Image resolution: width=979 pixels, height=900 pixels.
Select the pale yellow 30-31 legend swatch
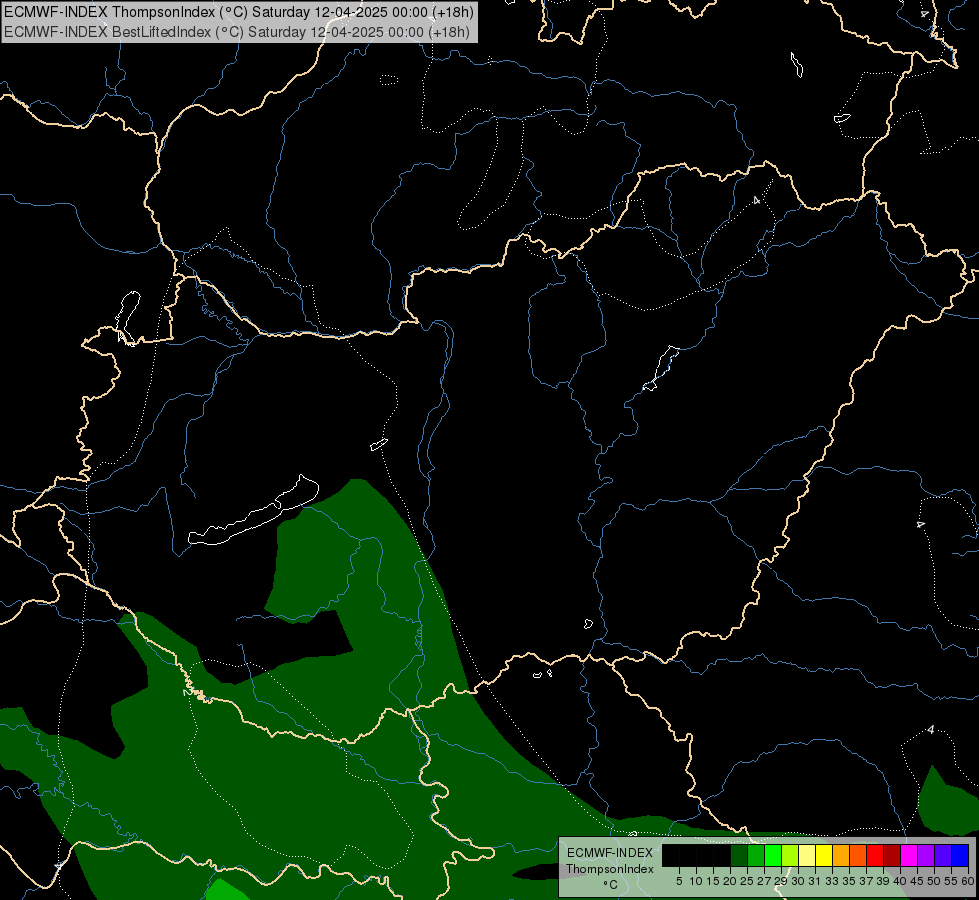pyautogui.click(x=807, y=855)
